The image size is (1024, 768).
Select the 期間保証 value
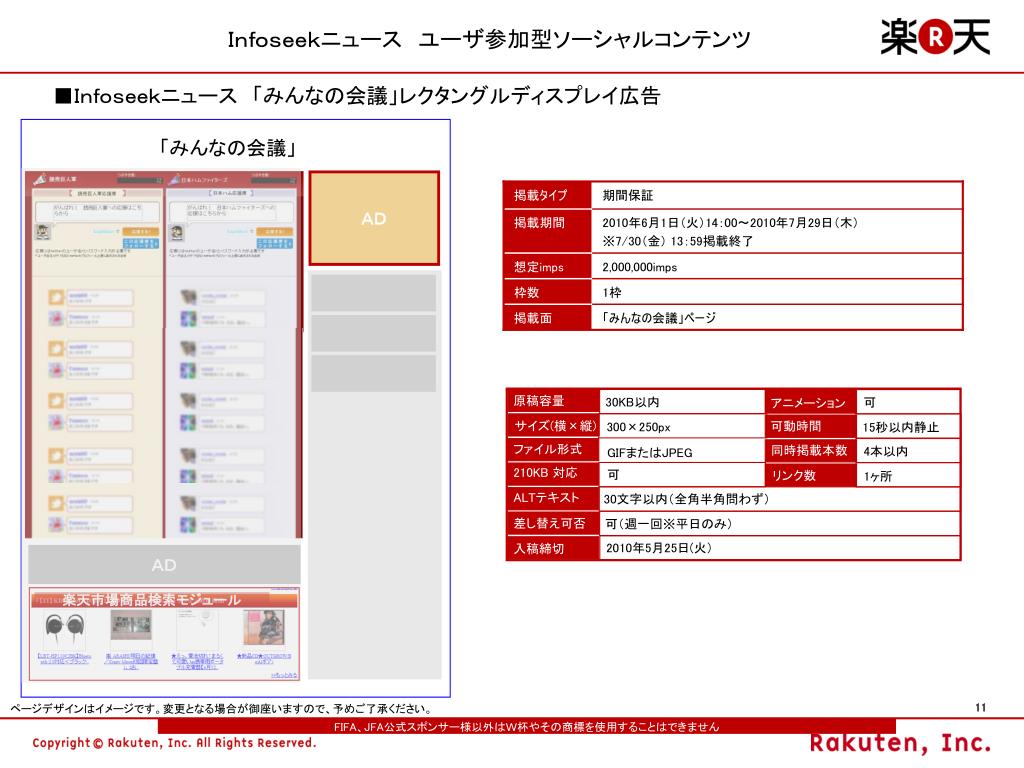[628, 195]
